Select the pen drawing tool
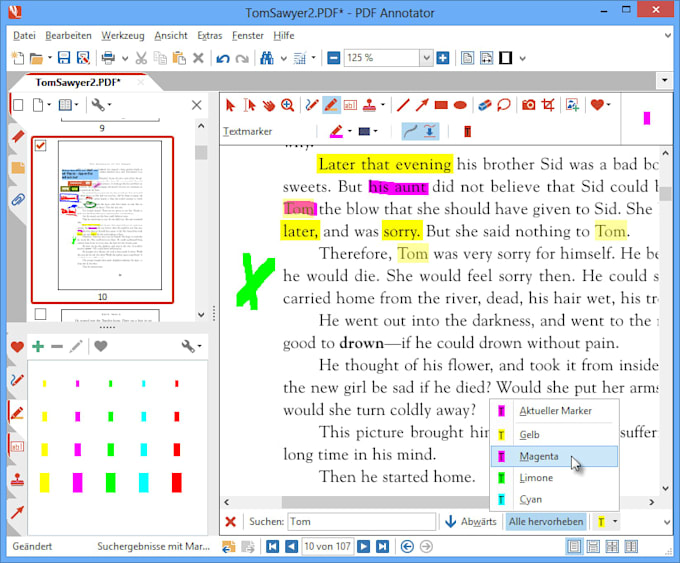The width and height of the screenshot is (680, 563). coord(312,105)
